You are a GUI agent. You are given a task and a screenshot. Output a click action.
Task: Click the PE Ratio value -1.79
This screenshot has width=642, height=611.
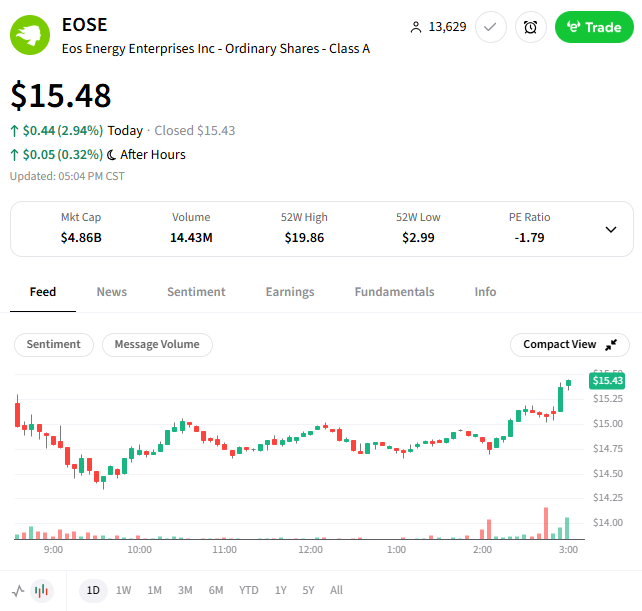(x=529, y=238)
